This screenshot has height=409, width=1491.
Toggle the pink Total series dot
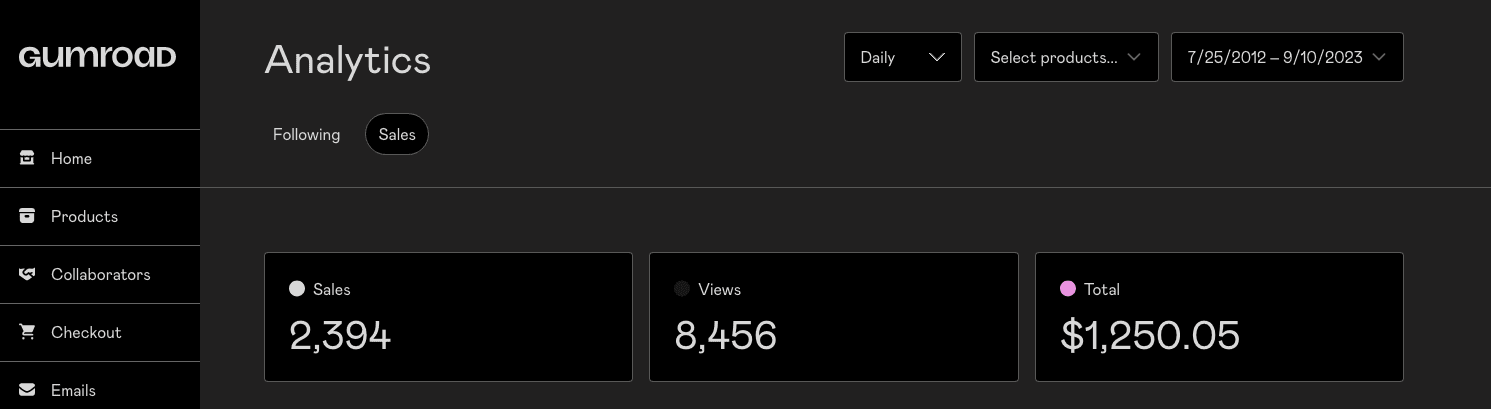1068,289
